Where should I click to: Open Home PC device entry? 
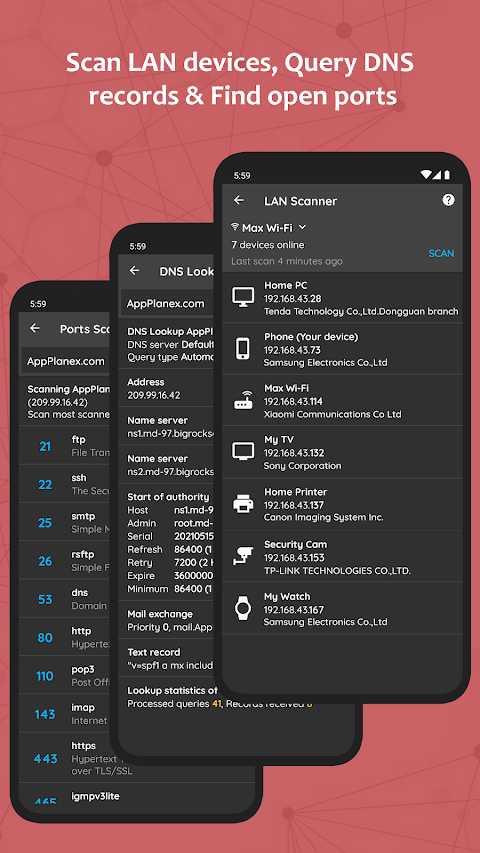pos(342,298)
